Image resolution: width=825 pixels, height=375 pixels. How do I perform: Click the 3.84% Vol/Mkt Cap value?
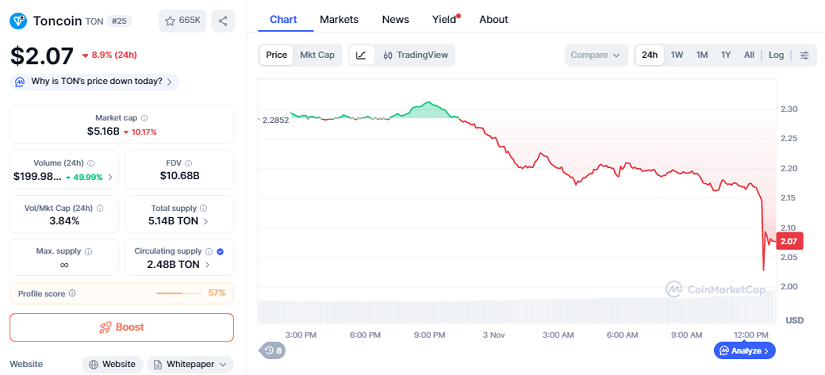pyautogui.click(x=64, y=221)
